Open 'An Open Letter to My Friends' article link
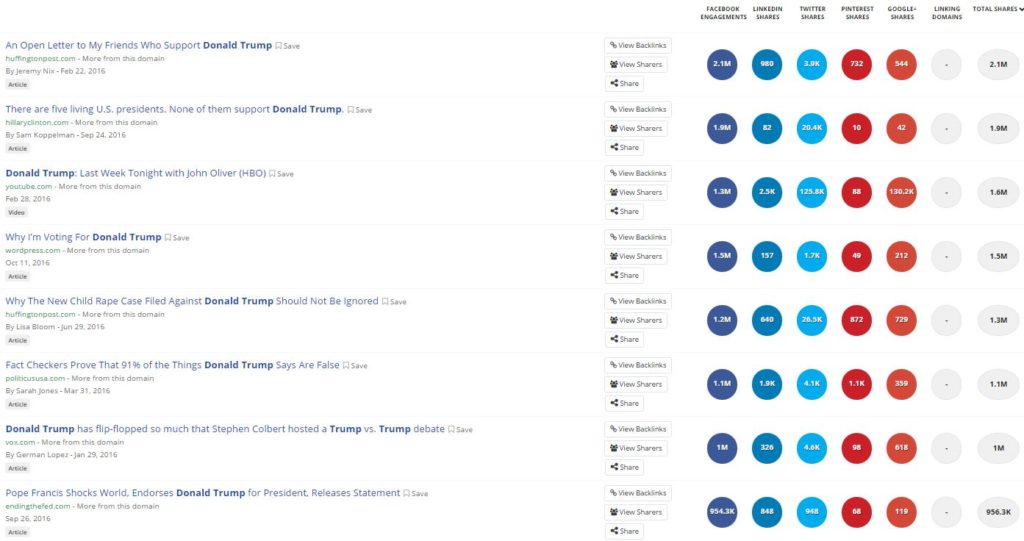 [x=138, y=45]
